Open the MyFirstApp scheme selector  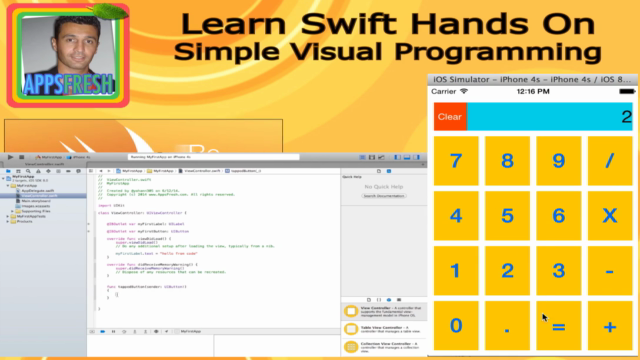[49, 157]
